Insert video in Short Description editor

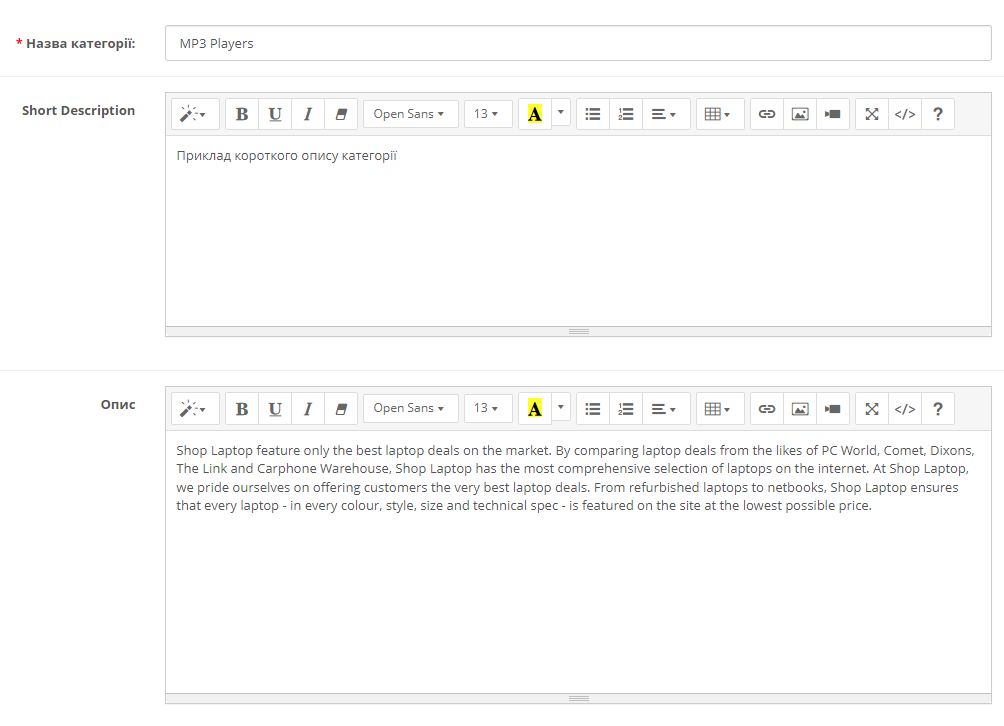tap(833, 114)
